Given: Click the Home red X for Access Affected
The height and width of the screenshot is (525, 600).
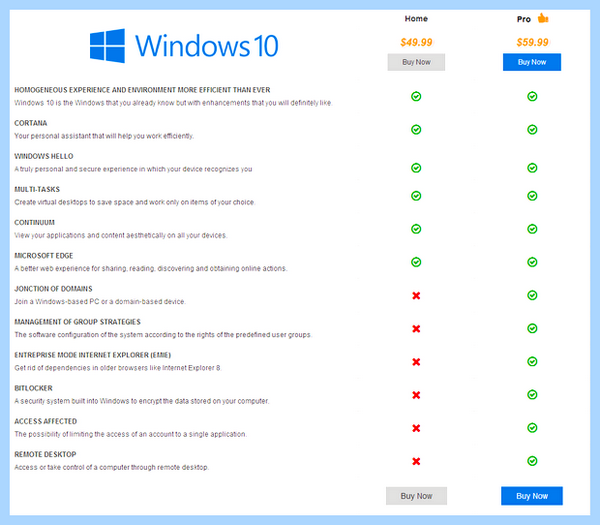Looking at the screenshot, I should point(416,428).
